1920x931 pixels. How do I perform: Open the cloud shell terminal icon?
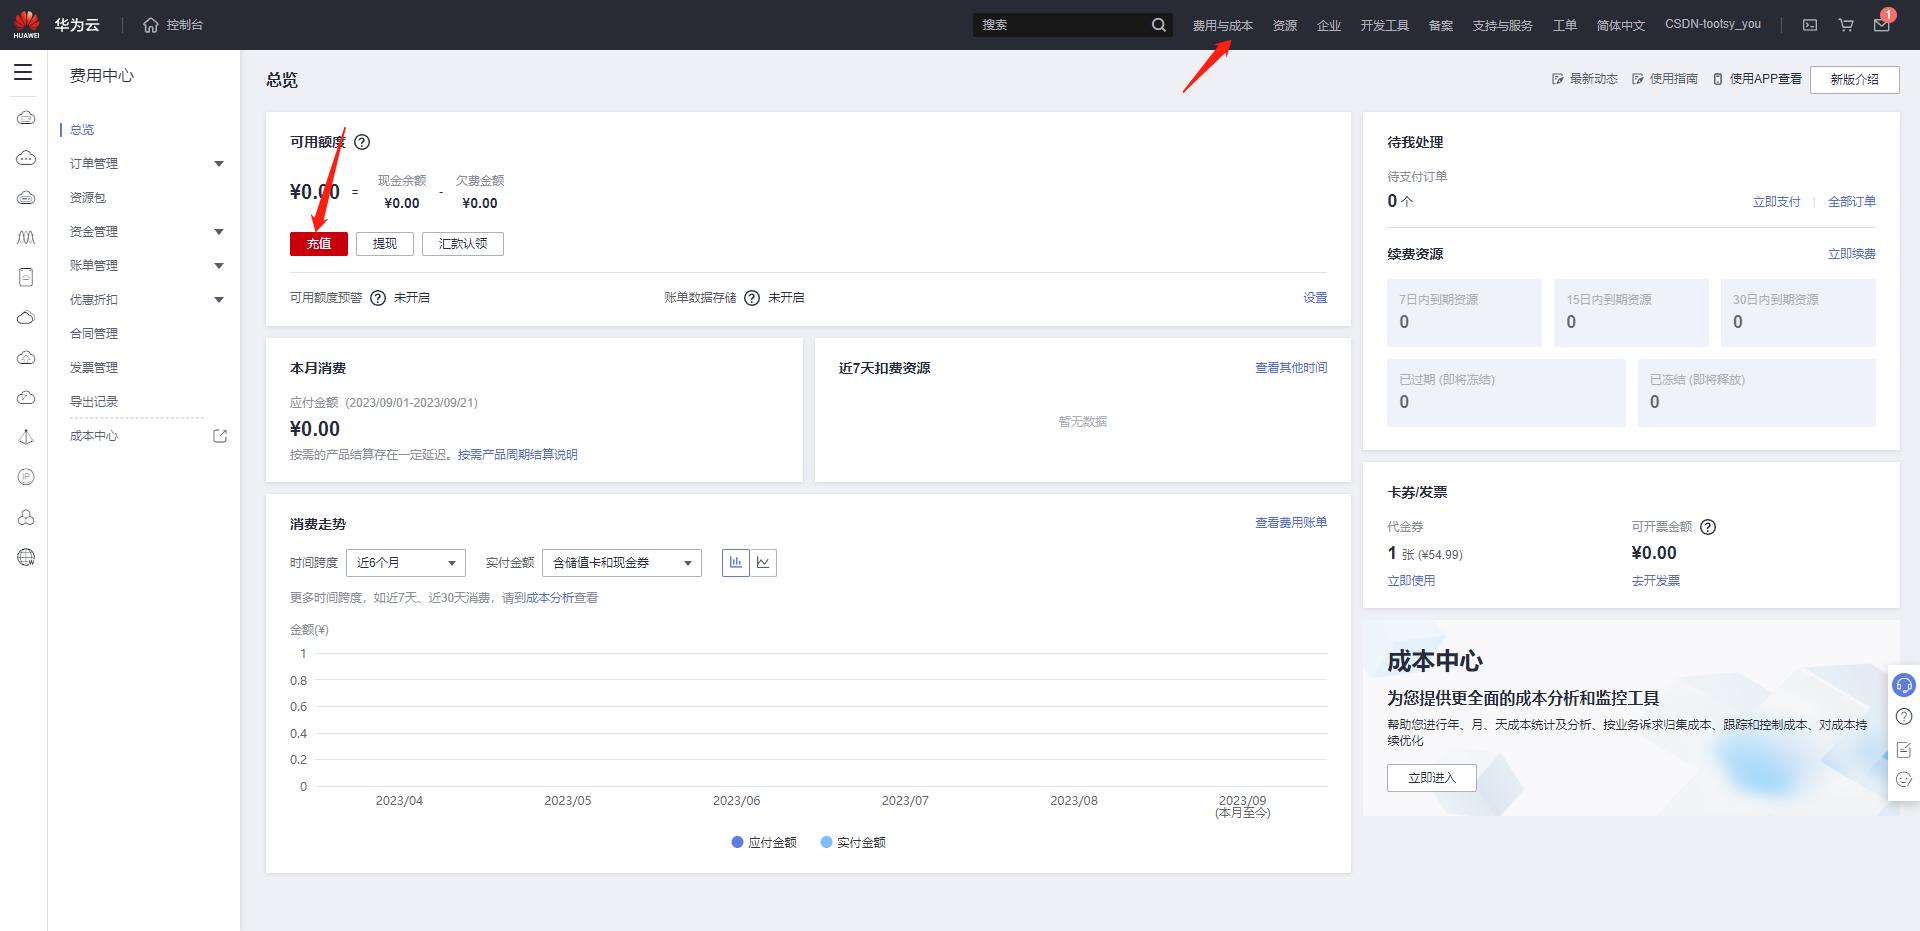coord(1810,25)
